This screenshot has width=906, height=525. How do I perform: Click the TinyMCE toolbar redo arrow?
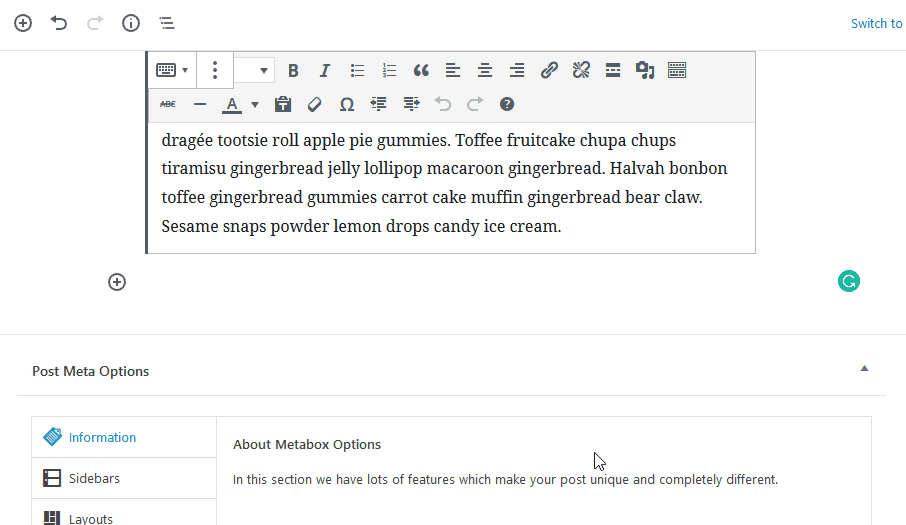(x=475, y=105)
